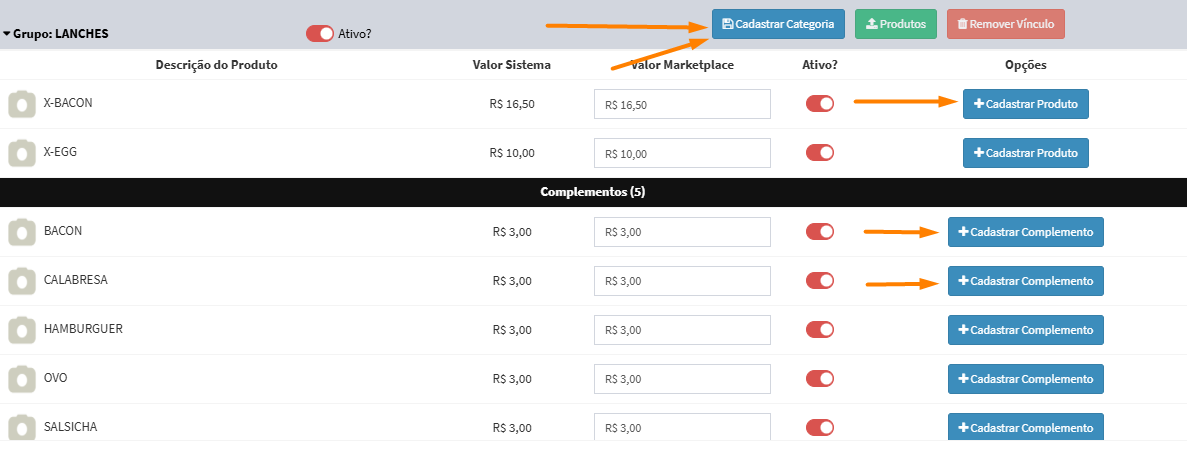
Task: Click the BACON complement photo icon
Action: [x=22, y=232]
